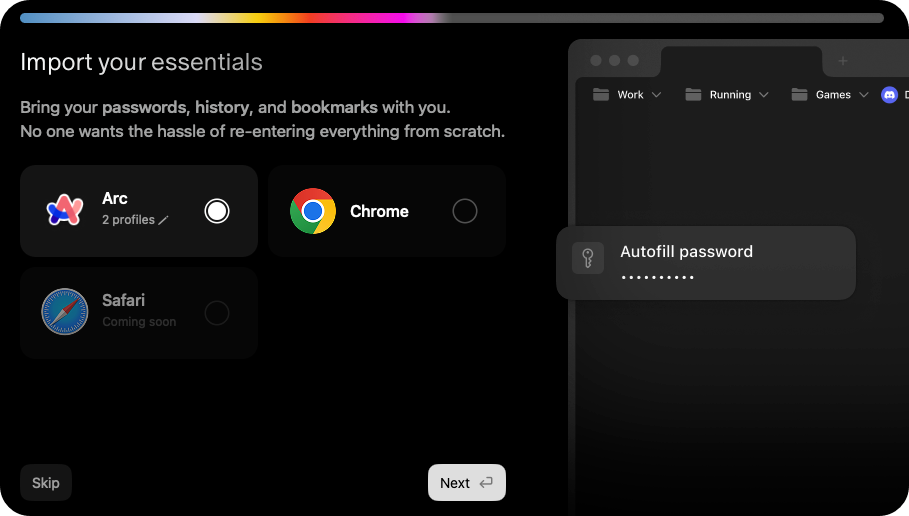Open the Running bookmarks folder icon
Viewport: 909px width, 516px height.
tap(693, 95)
